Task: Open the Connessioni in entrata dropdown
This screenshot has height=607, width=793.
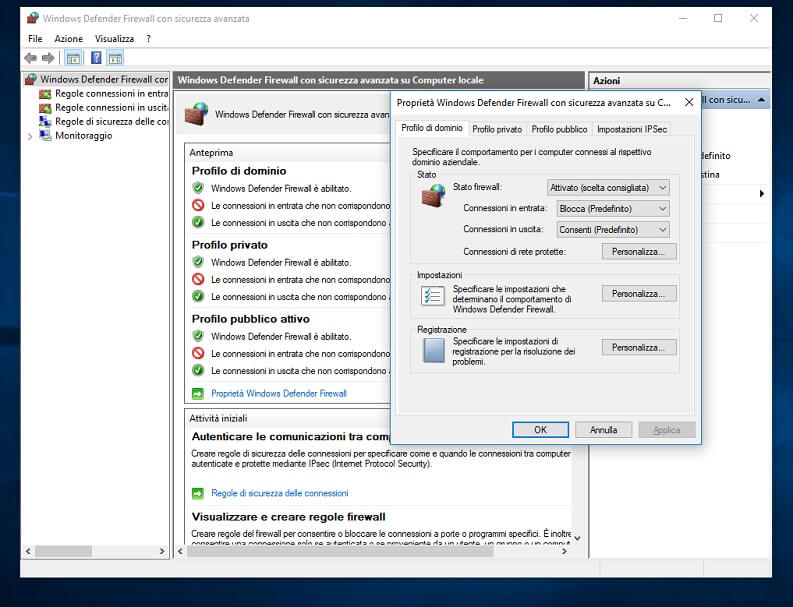Action: 613,208
